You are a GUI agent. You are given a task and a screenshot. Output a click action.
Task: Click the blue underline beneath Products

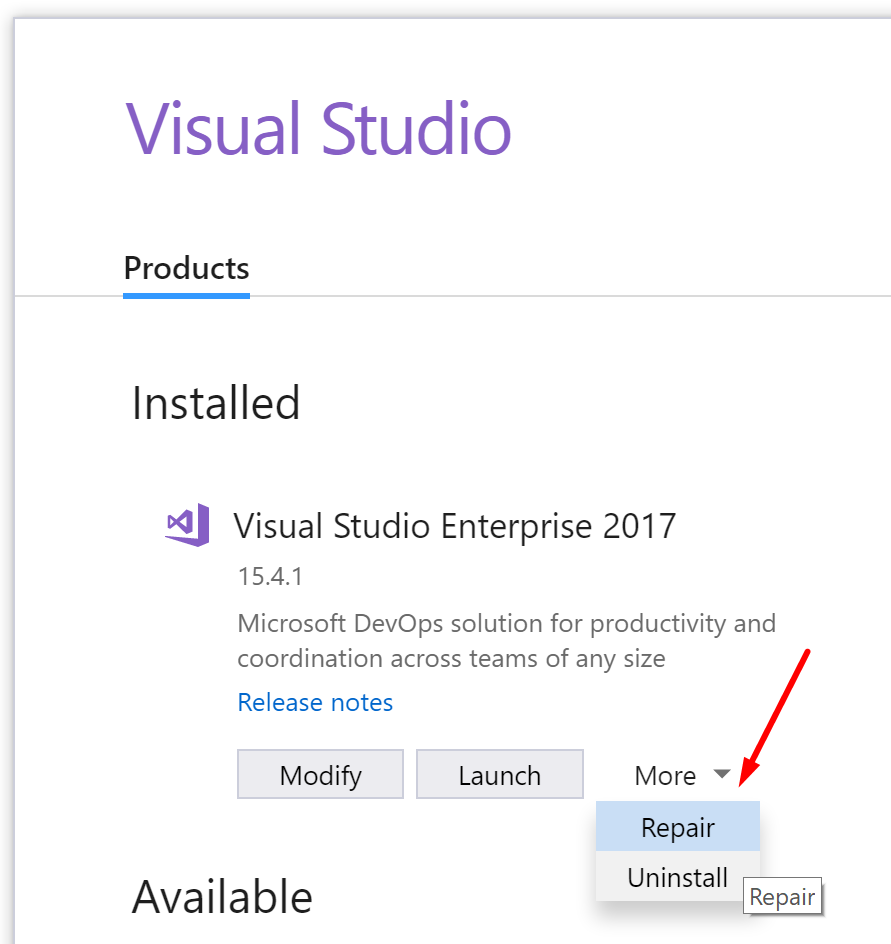187,296
